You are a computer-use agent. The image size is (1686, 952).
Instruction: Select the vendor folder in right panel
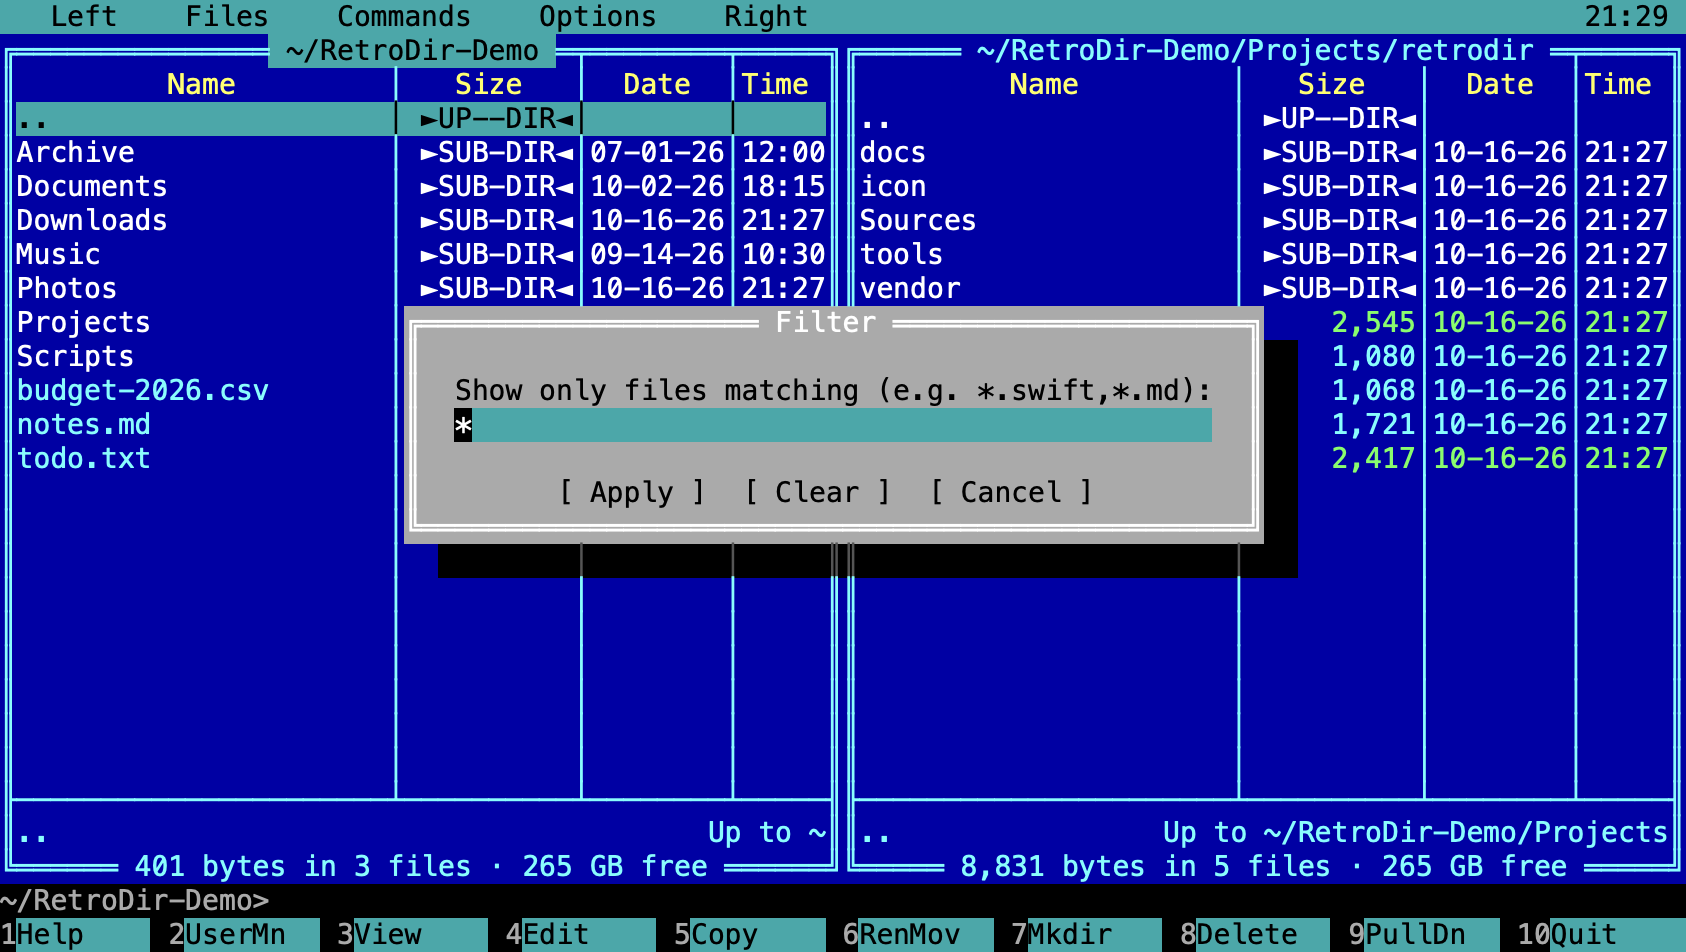1264,289
